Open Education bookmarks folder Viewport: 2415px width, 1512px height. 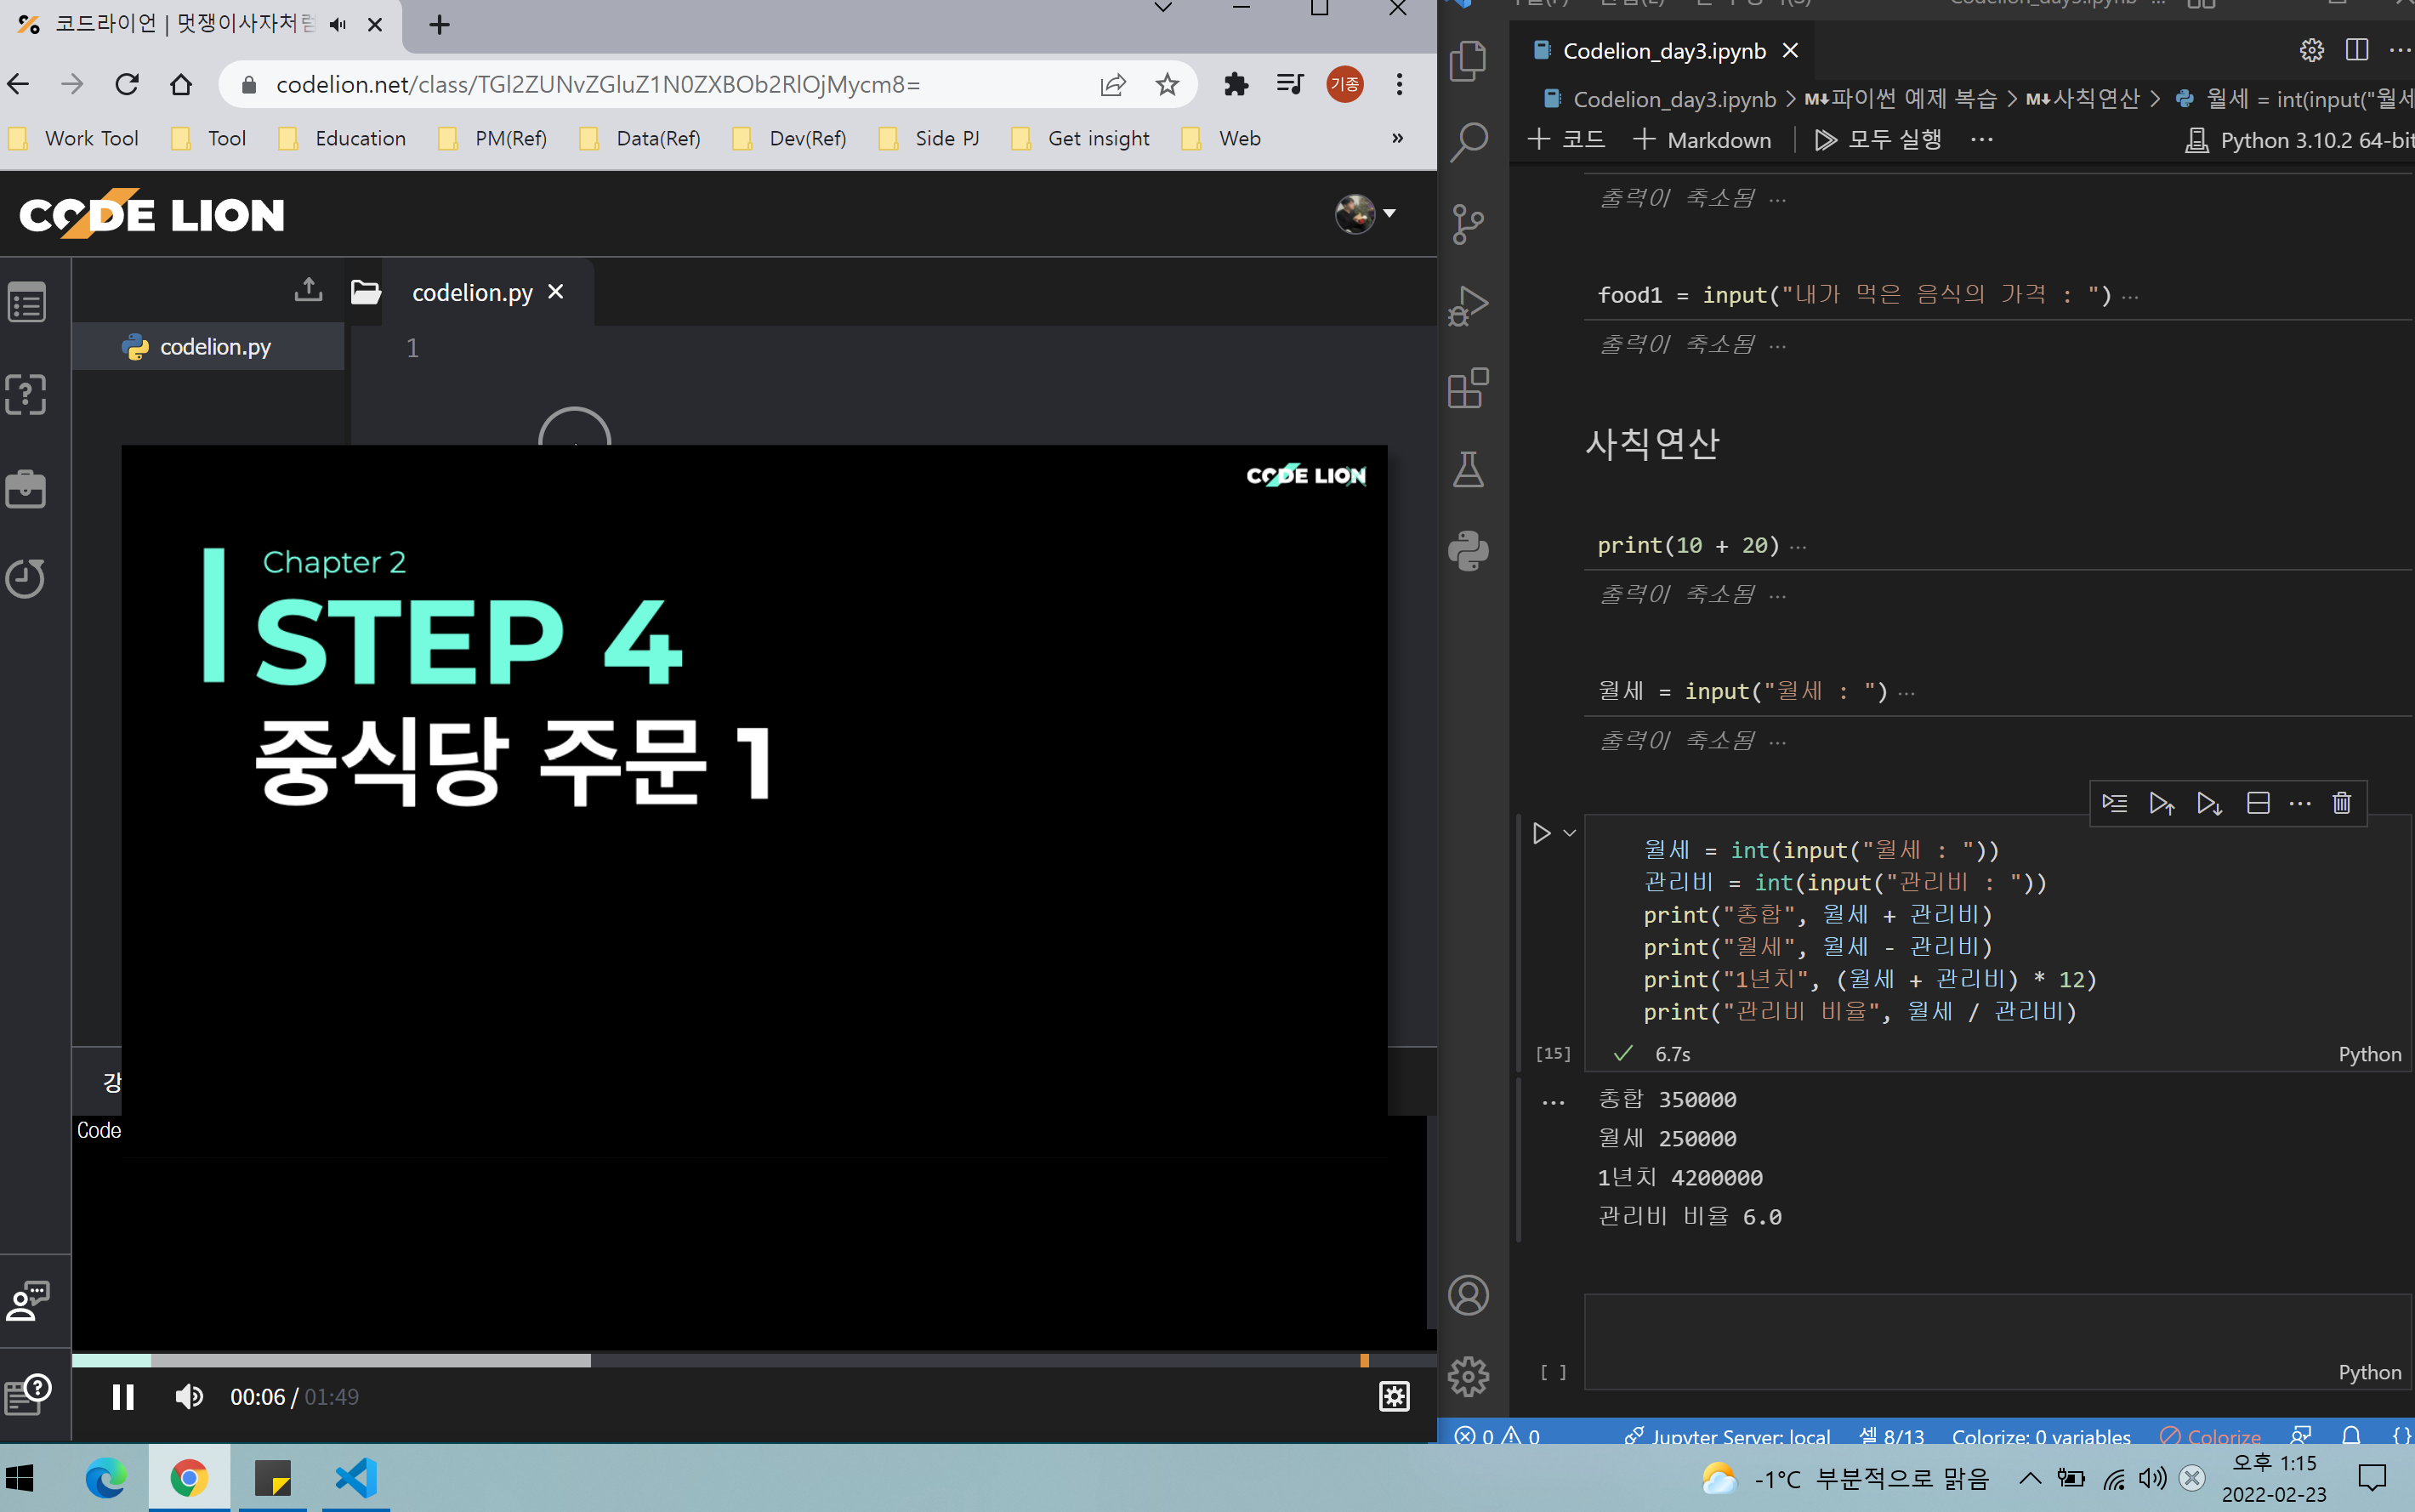tap(343, 138)
